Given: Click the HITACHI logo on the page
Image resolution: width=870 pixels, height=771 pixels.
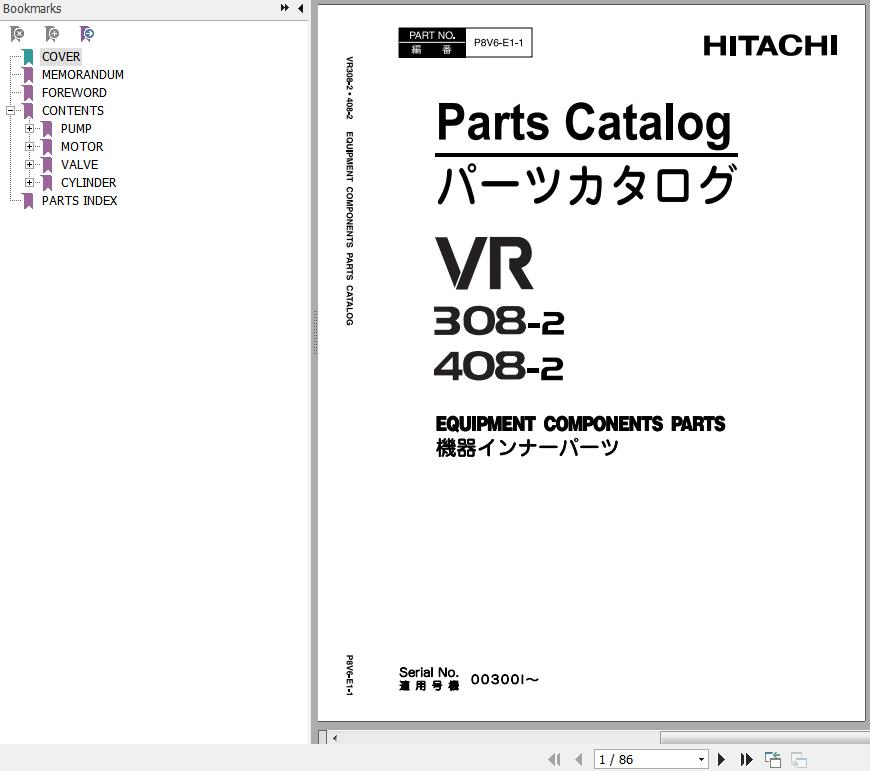Looking at the screenshot, I should pyautogui.click(x=770, y=46).
